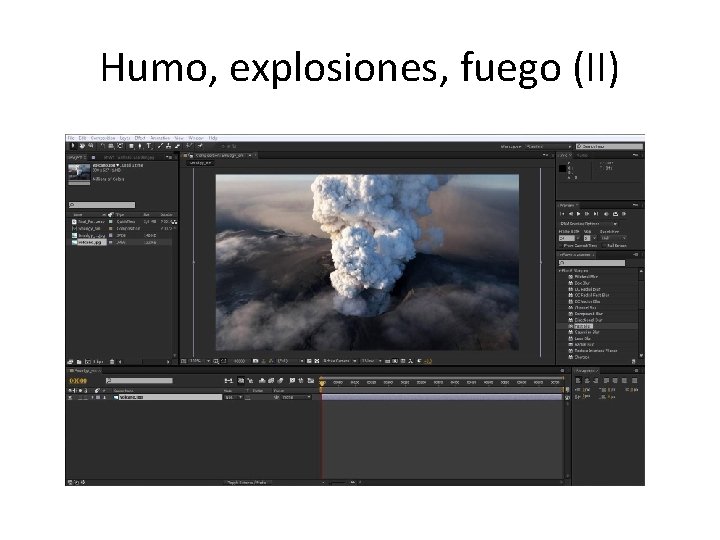720x540 pixels.
Task: Open volcano.jpg layer parent dropdown
Action: tap(296, 398)
